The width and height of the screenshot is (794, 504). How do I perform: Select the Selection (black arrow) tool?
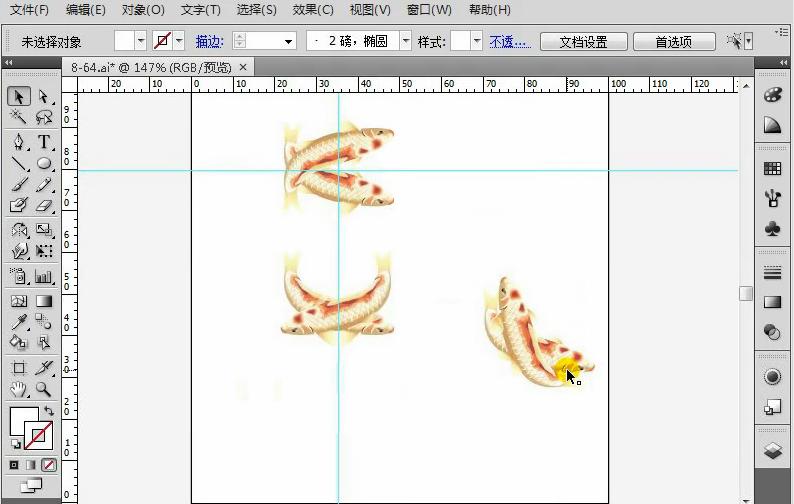coord(19,96)
